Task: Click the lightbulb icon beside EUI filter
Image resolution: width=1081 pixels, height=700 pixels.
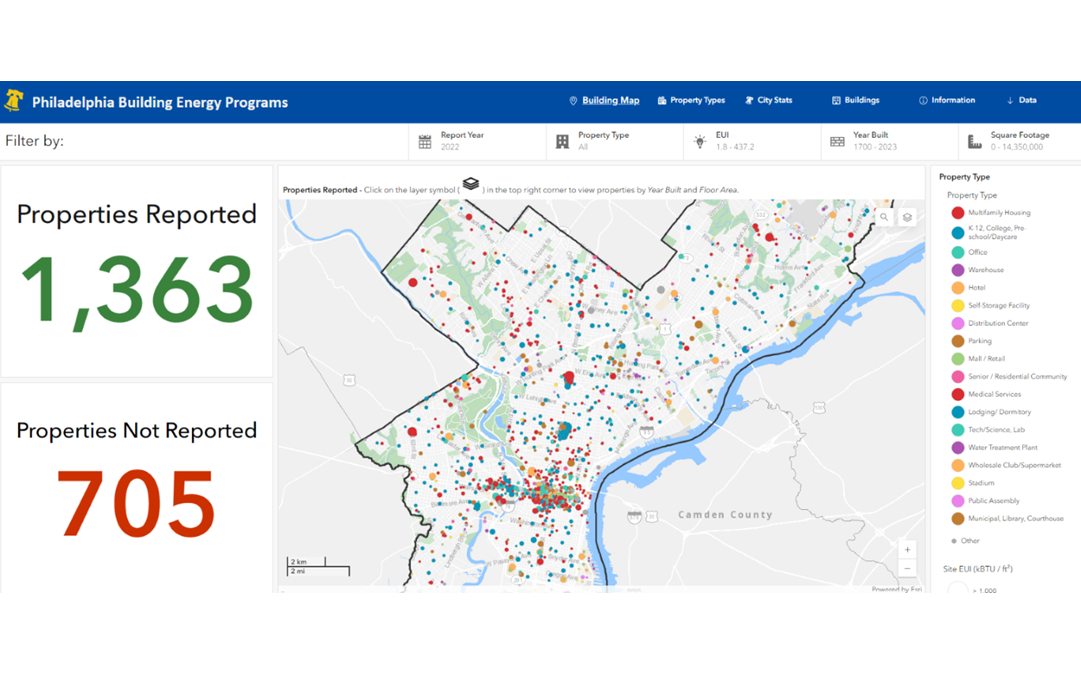Action: pos(699,139)
